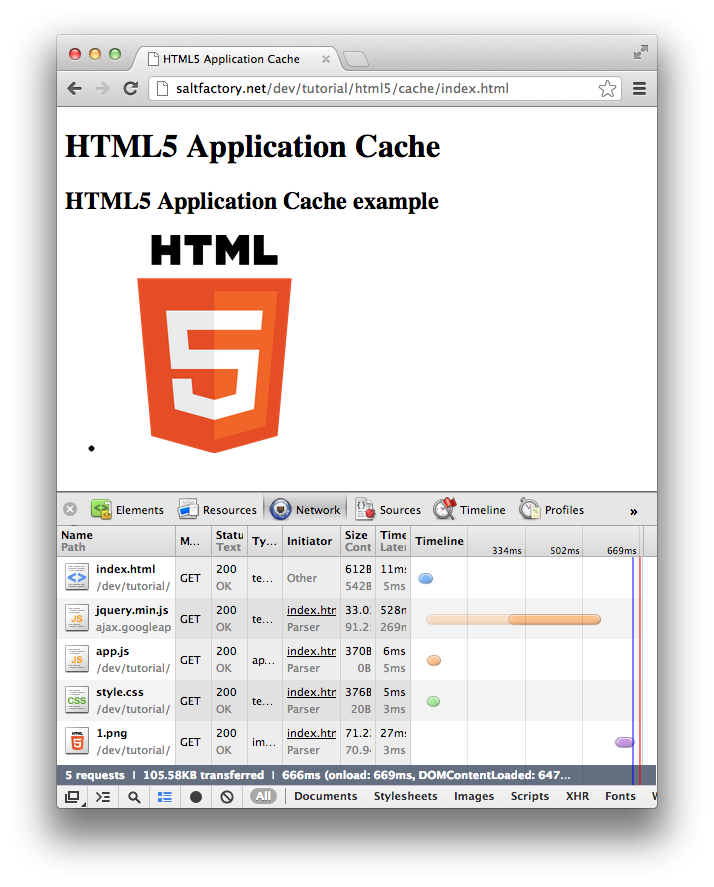Image resolution: width=714 pixels, height=887 pixels.
Task: Follow the 1.png initiator link
Action: 311,733
